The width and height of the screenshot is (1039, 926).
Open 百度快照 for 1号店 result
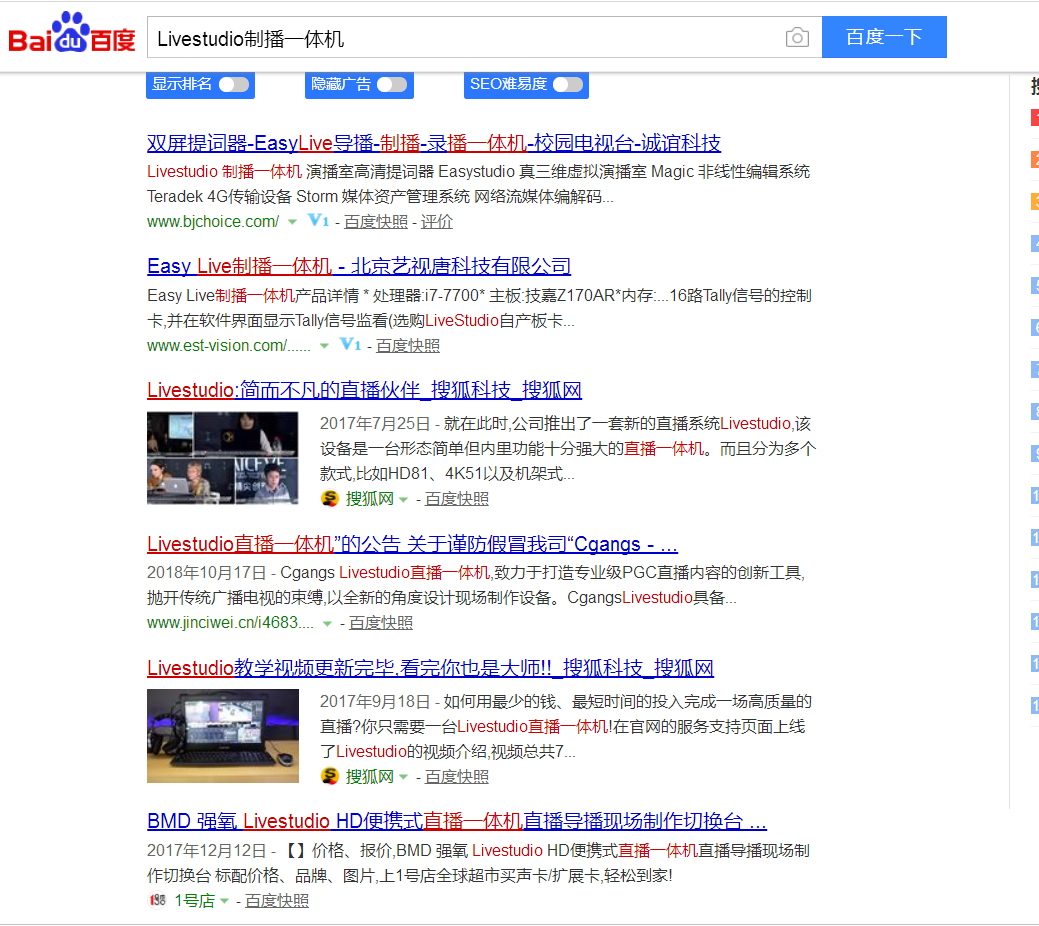[277, 900]
